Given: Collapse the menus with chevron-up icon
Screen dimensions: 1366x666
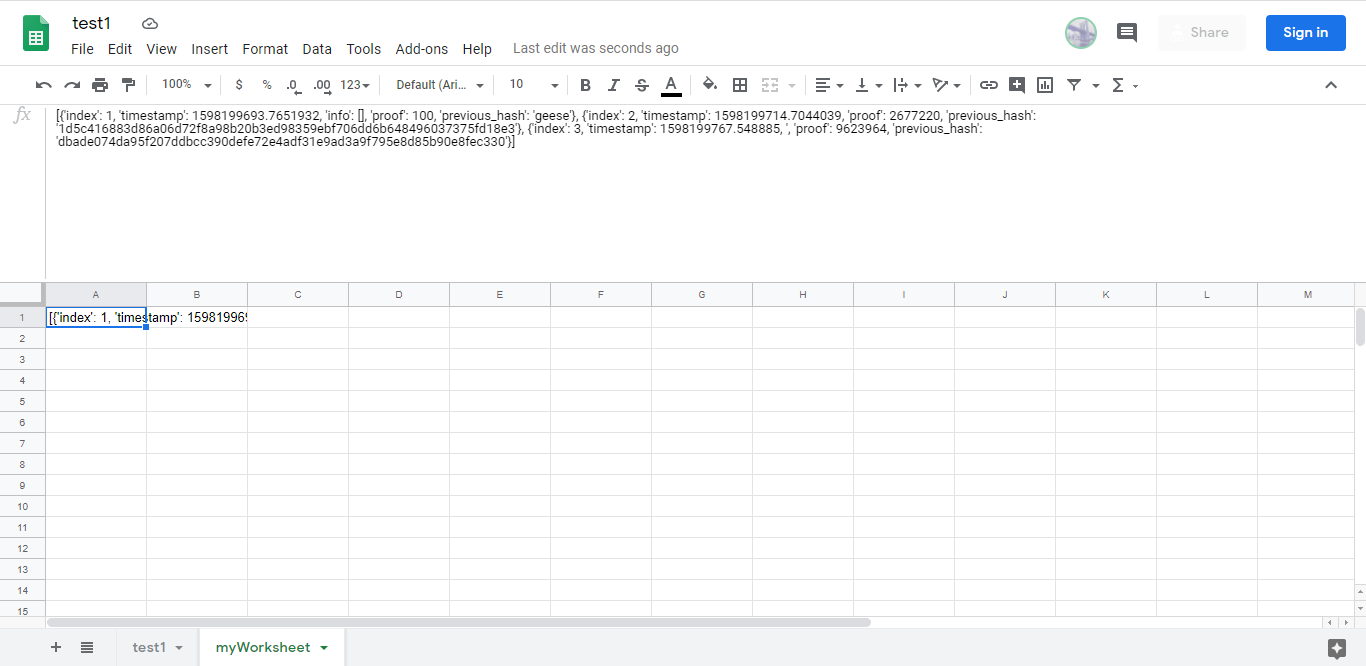Looking at the screenshot, I should click(x=1331, y=85).
